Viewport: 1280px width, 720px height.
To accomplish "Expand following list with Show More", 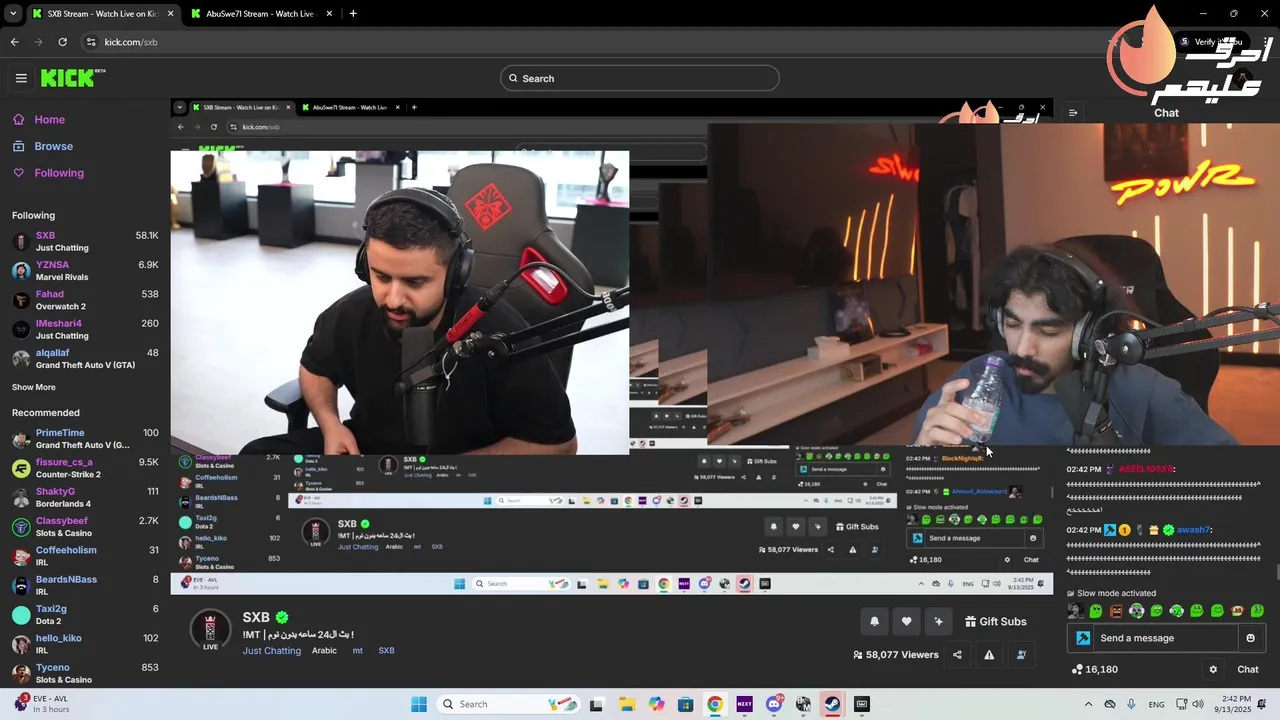I will click(34, 387).
